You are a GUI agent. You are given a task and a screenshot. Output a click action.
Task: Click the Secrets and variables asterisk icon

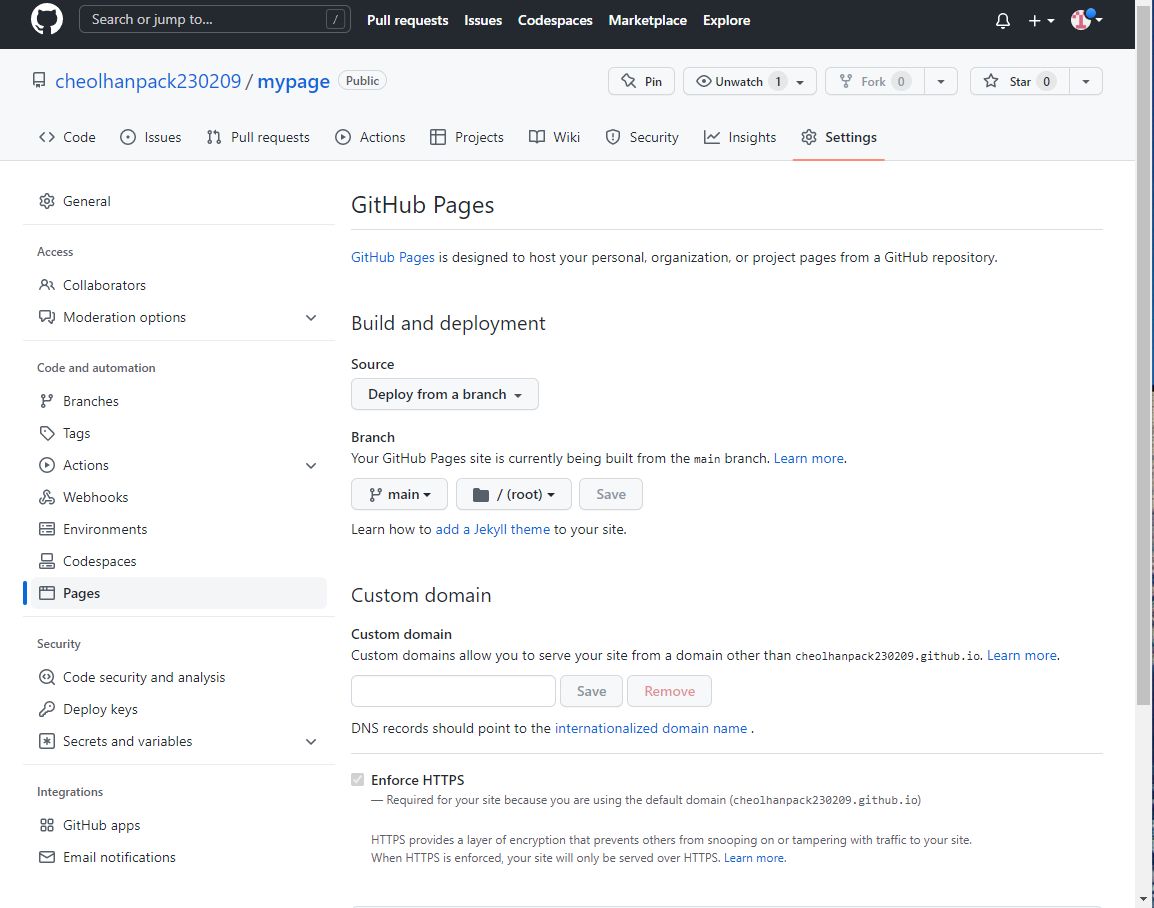(46, 741)
